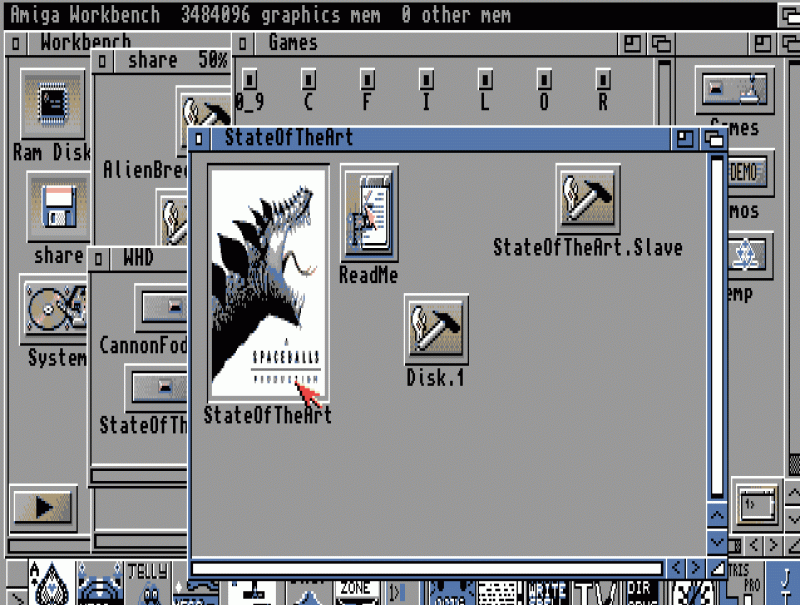This screenshot has width=800, height=605.
Task: Launch the DIR dock icon
Action: [x=643, y=593]
